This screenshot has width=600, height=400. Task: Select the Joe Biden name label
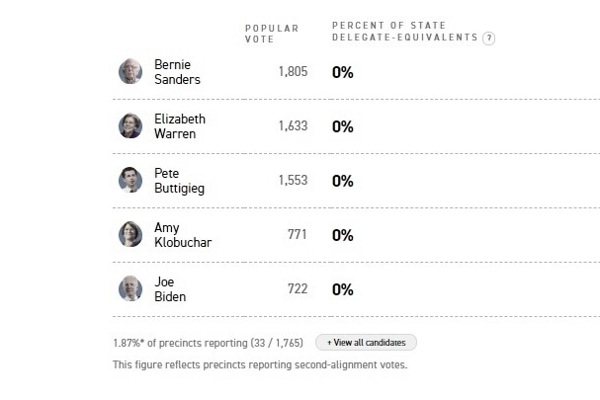tap(170, 289)
